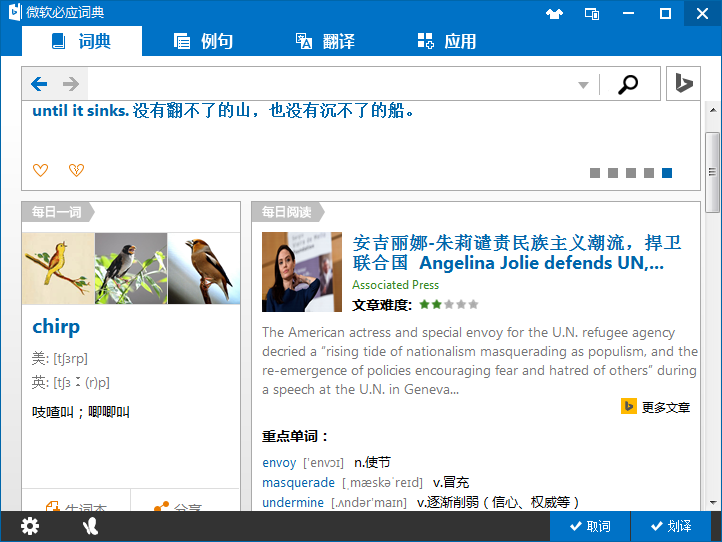Click the article summary paragraph
The height and width of the screenshot is (542, 722).
pos(480,361)
